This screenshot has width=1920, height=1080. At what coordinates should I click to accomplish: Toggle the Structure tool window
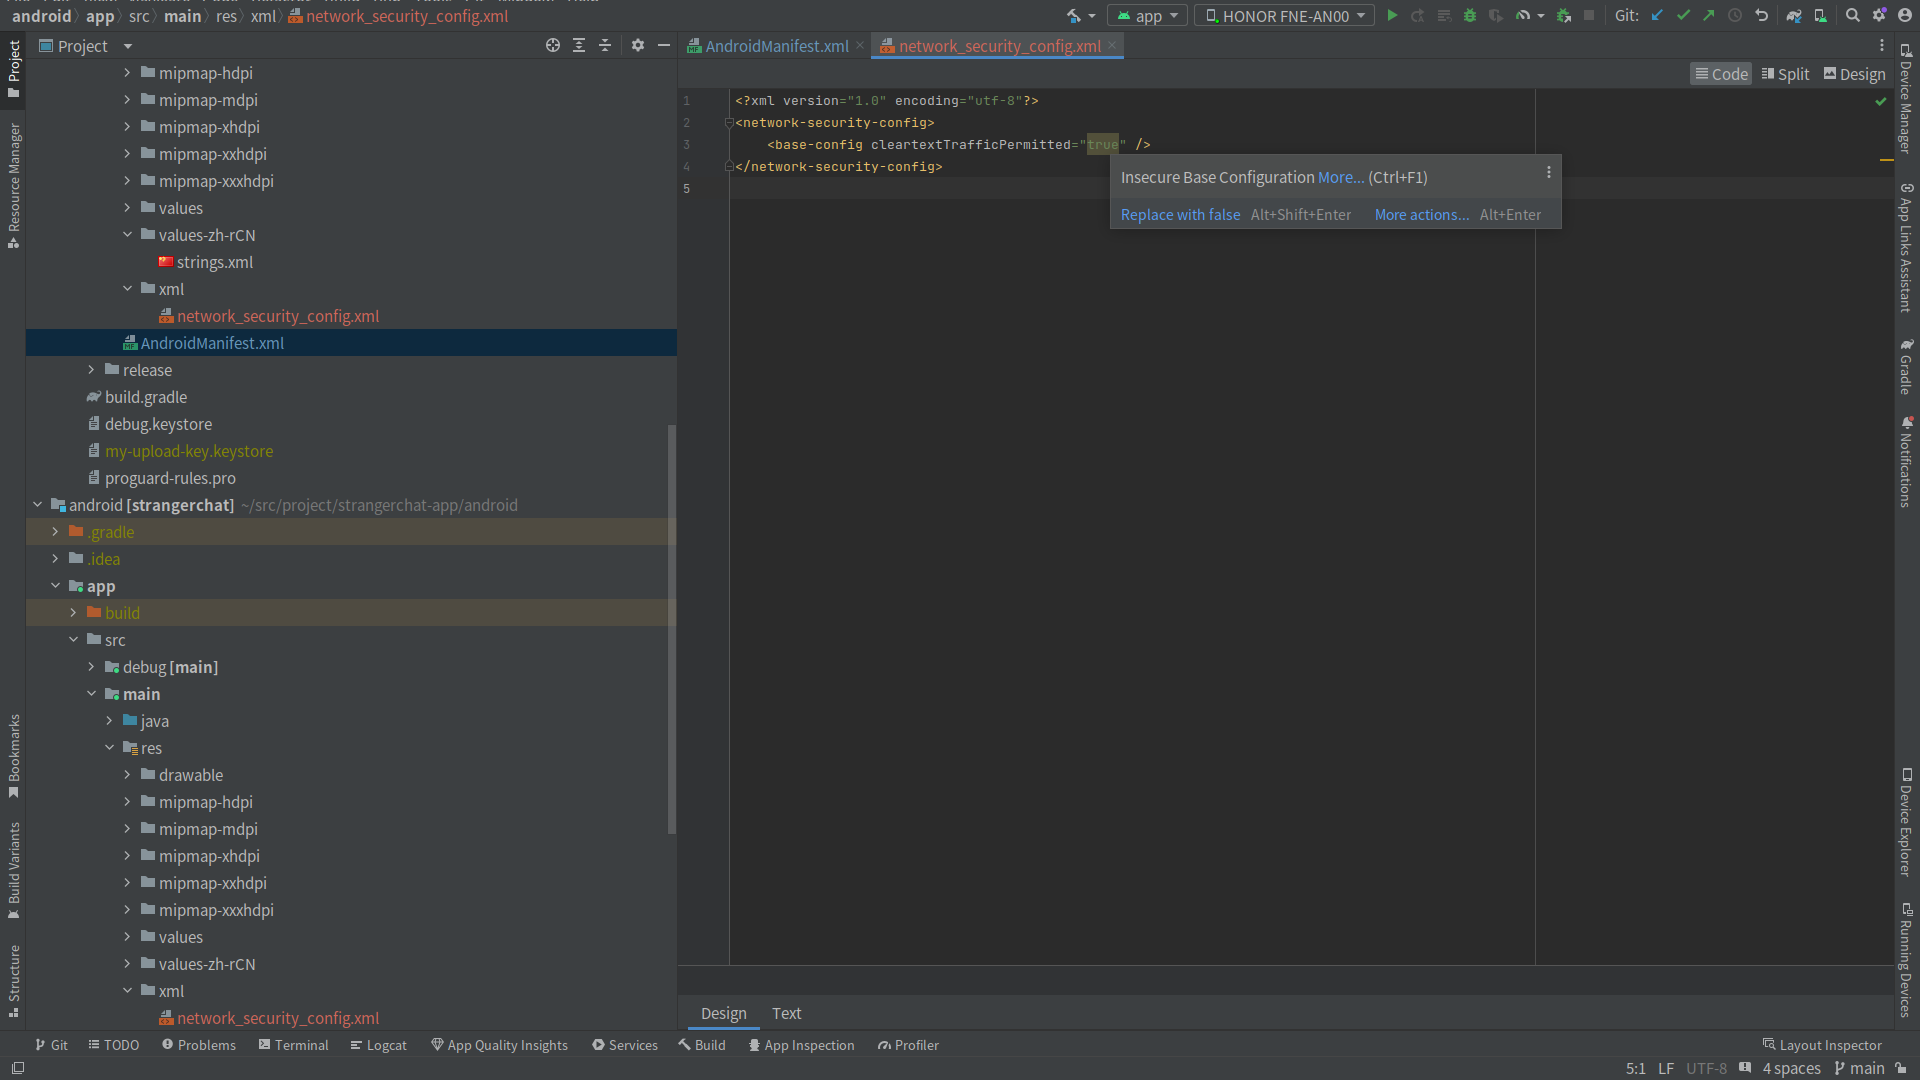14,980
